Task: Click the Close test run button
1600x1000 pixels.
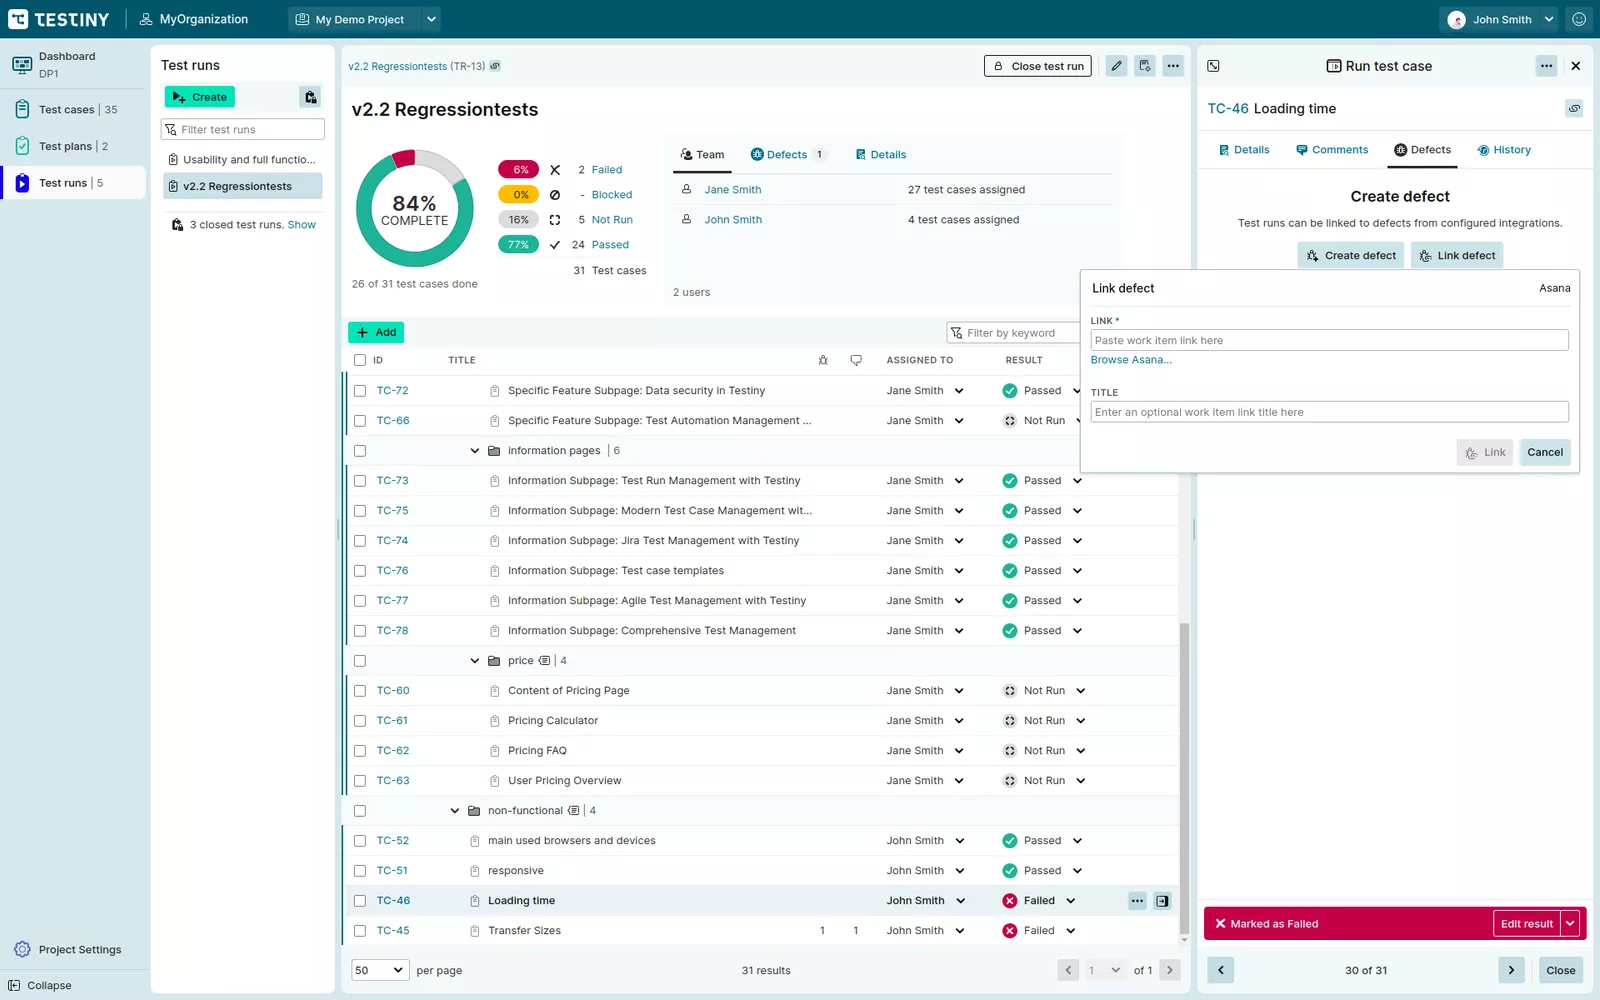Action: coord(1037,66)
